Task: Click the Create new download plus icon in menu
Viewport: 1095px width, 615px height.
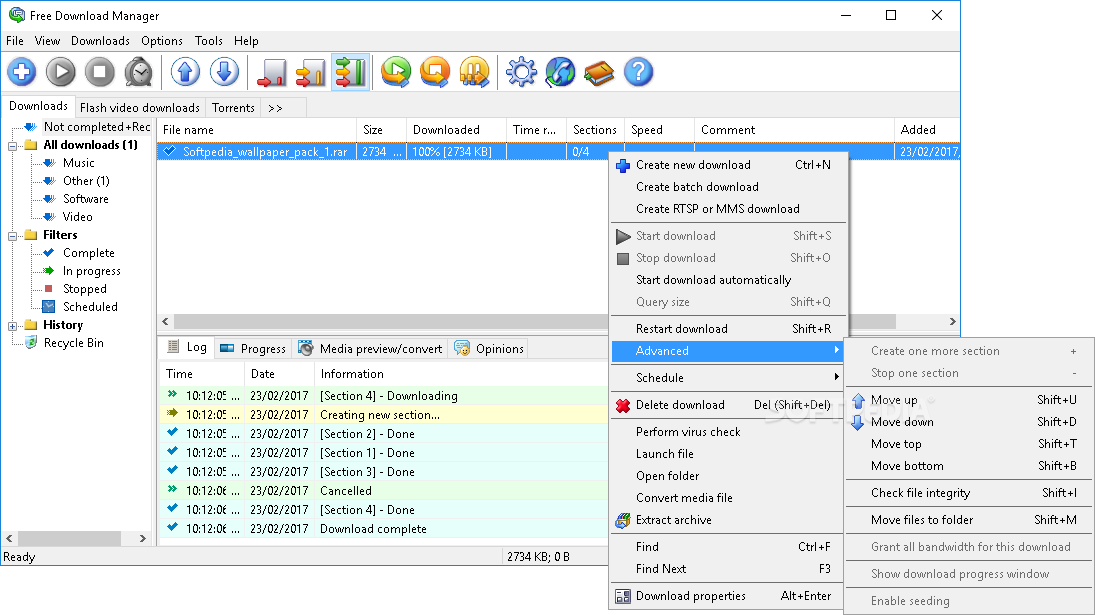Action: coord(623,165)
